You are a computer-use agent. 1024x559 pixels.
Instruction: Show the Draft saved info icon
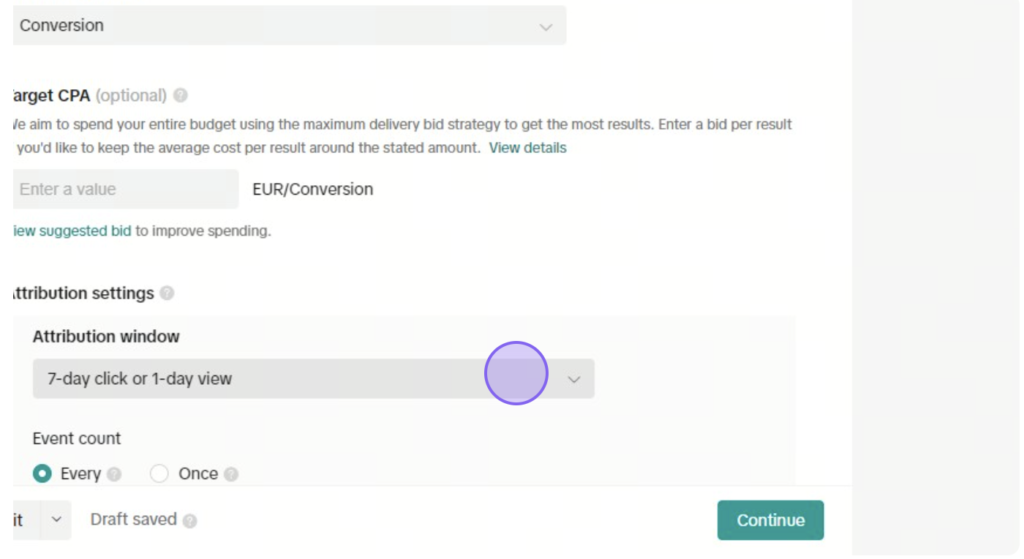coord(190,520)
